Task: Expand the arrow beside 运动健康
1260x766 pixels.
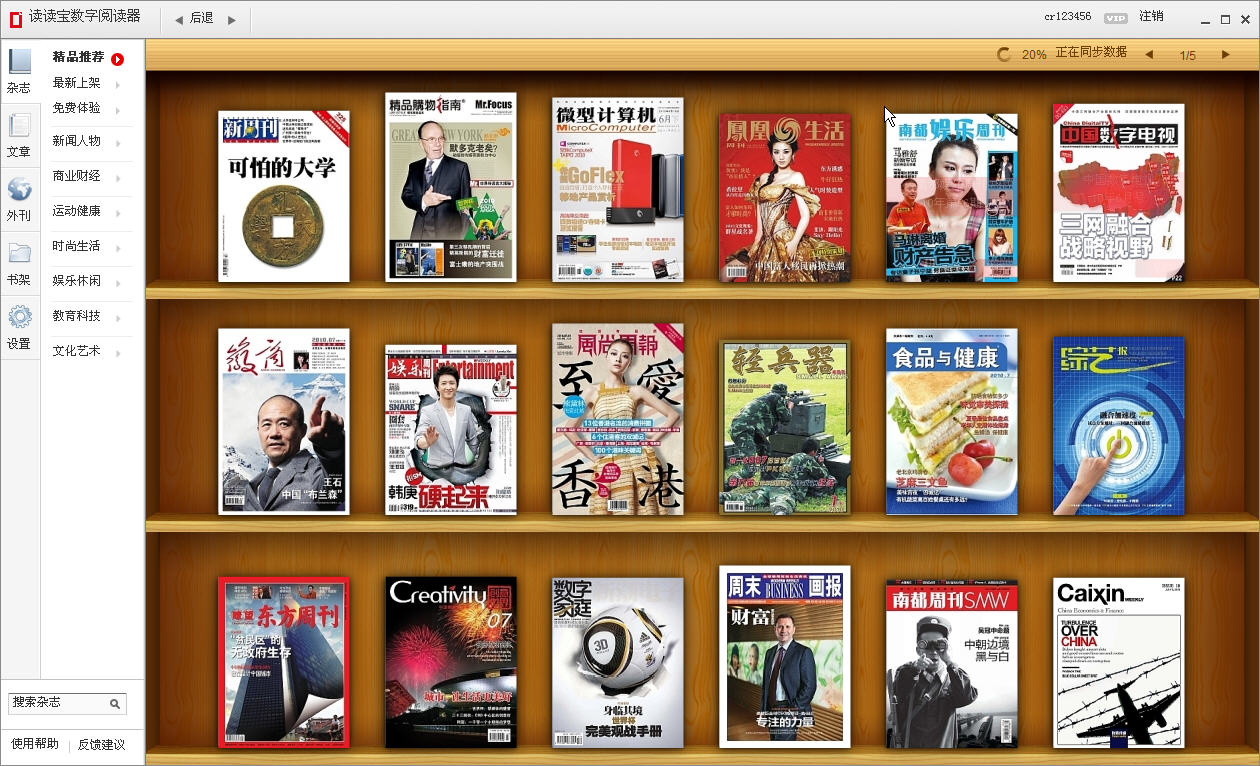Action: pos(118,213)
